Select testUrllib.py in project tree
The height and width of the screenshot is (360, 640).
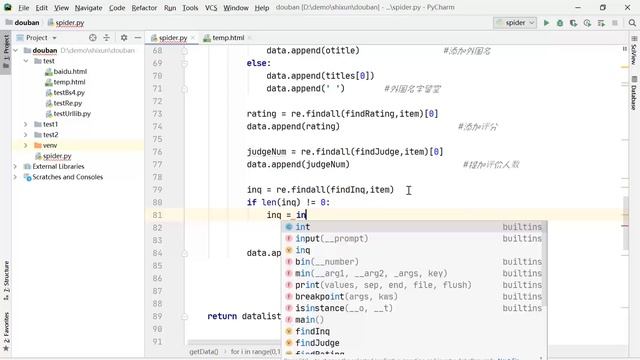pyautogui.click(x=72, y=114)
